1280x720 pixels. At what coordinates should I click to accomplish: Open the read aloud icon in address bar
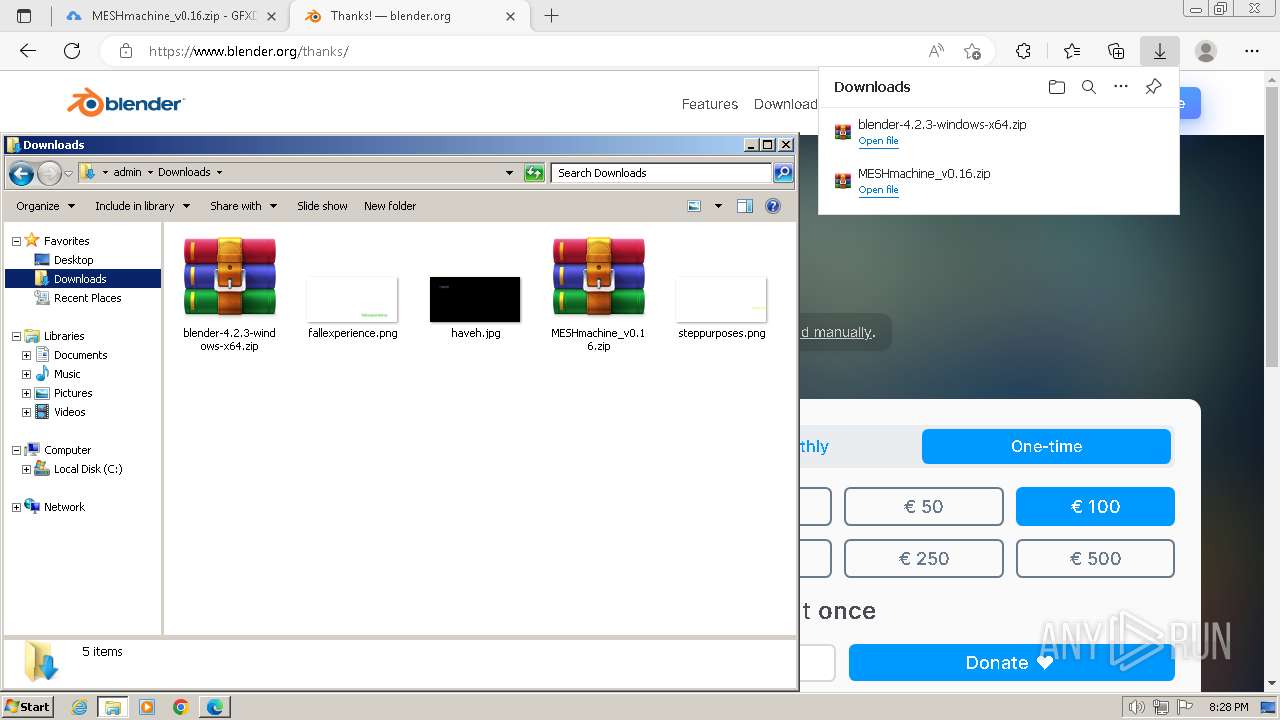936,51
